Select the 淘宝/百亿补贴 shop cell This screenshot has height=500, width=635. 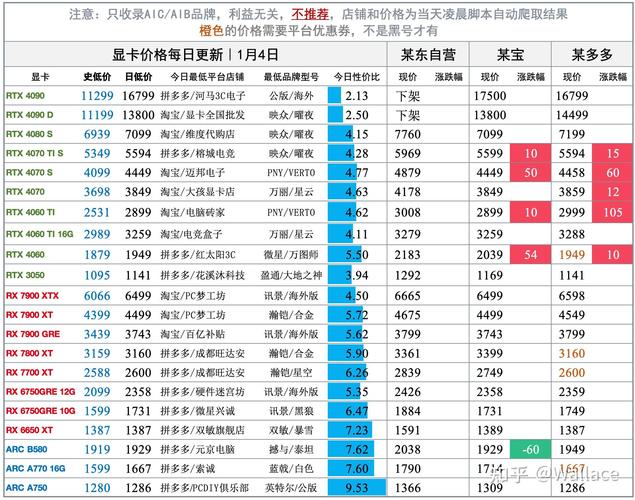click(x=193, y=334)
